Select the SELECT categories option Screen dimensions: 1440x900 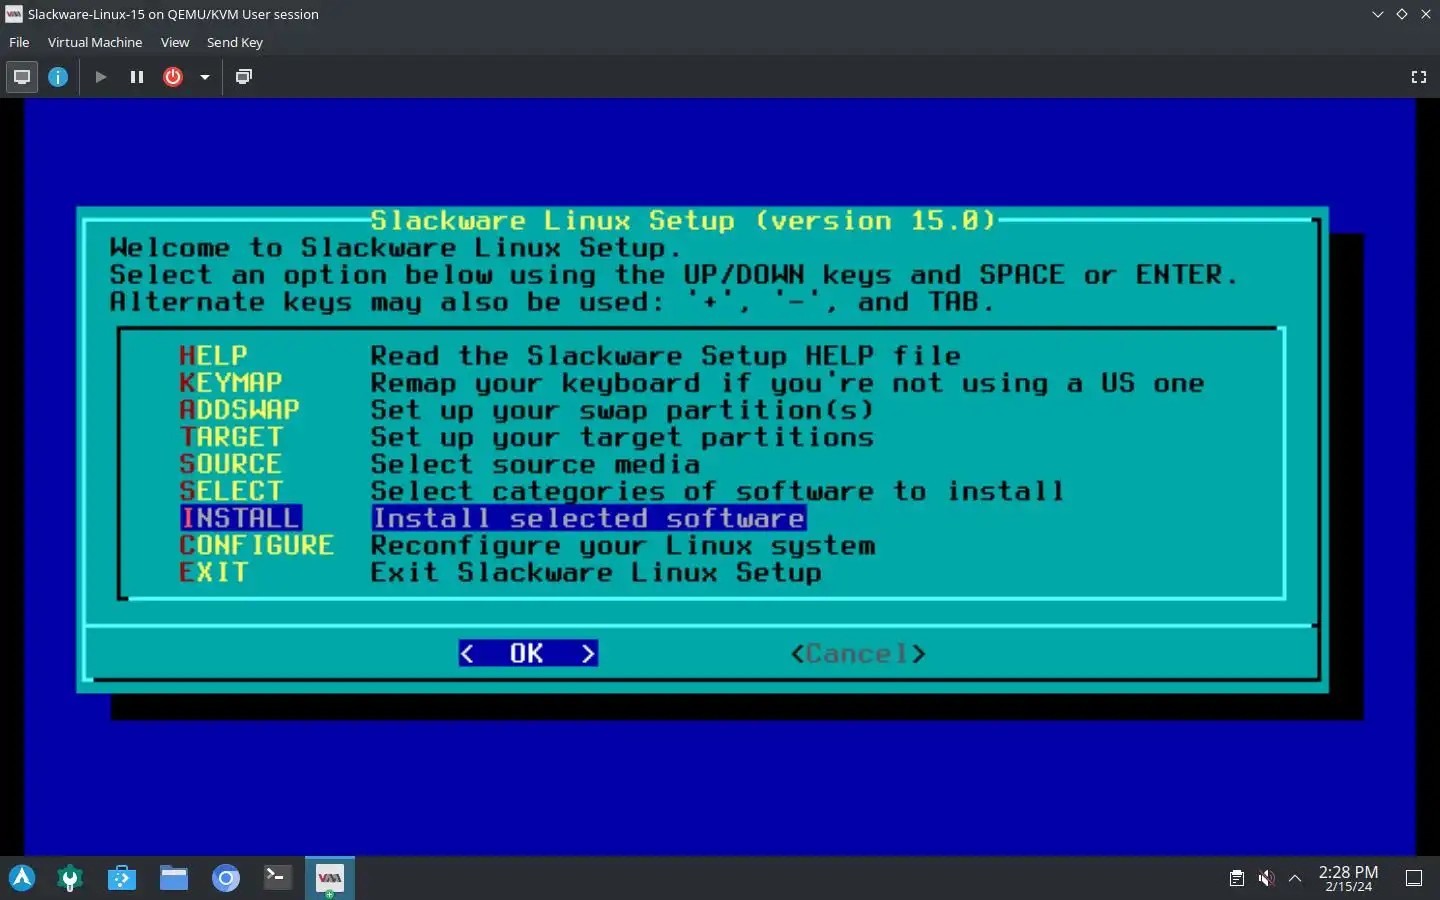coord(231,490)
